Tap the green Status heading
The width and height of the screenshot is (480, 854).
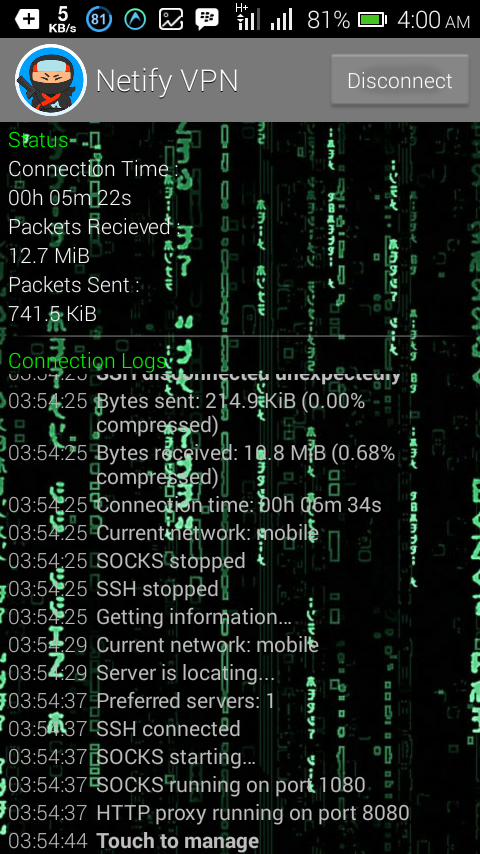pos(38,139)
